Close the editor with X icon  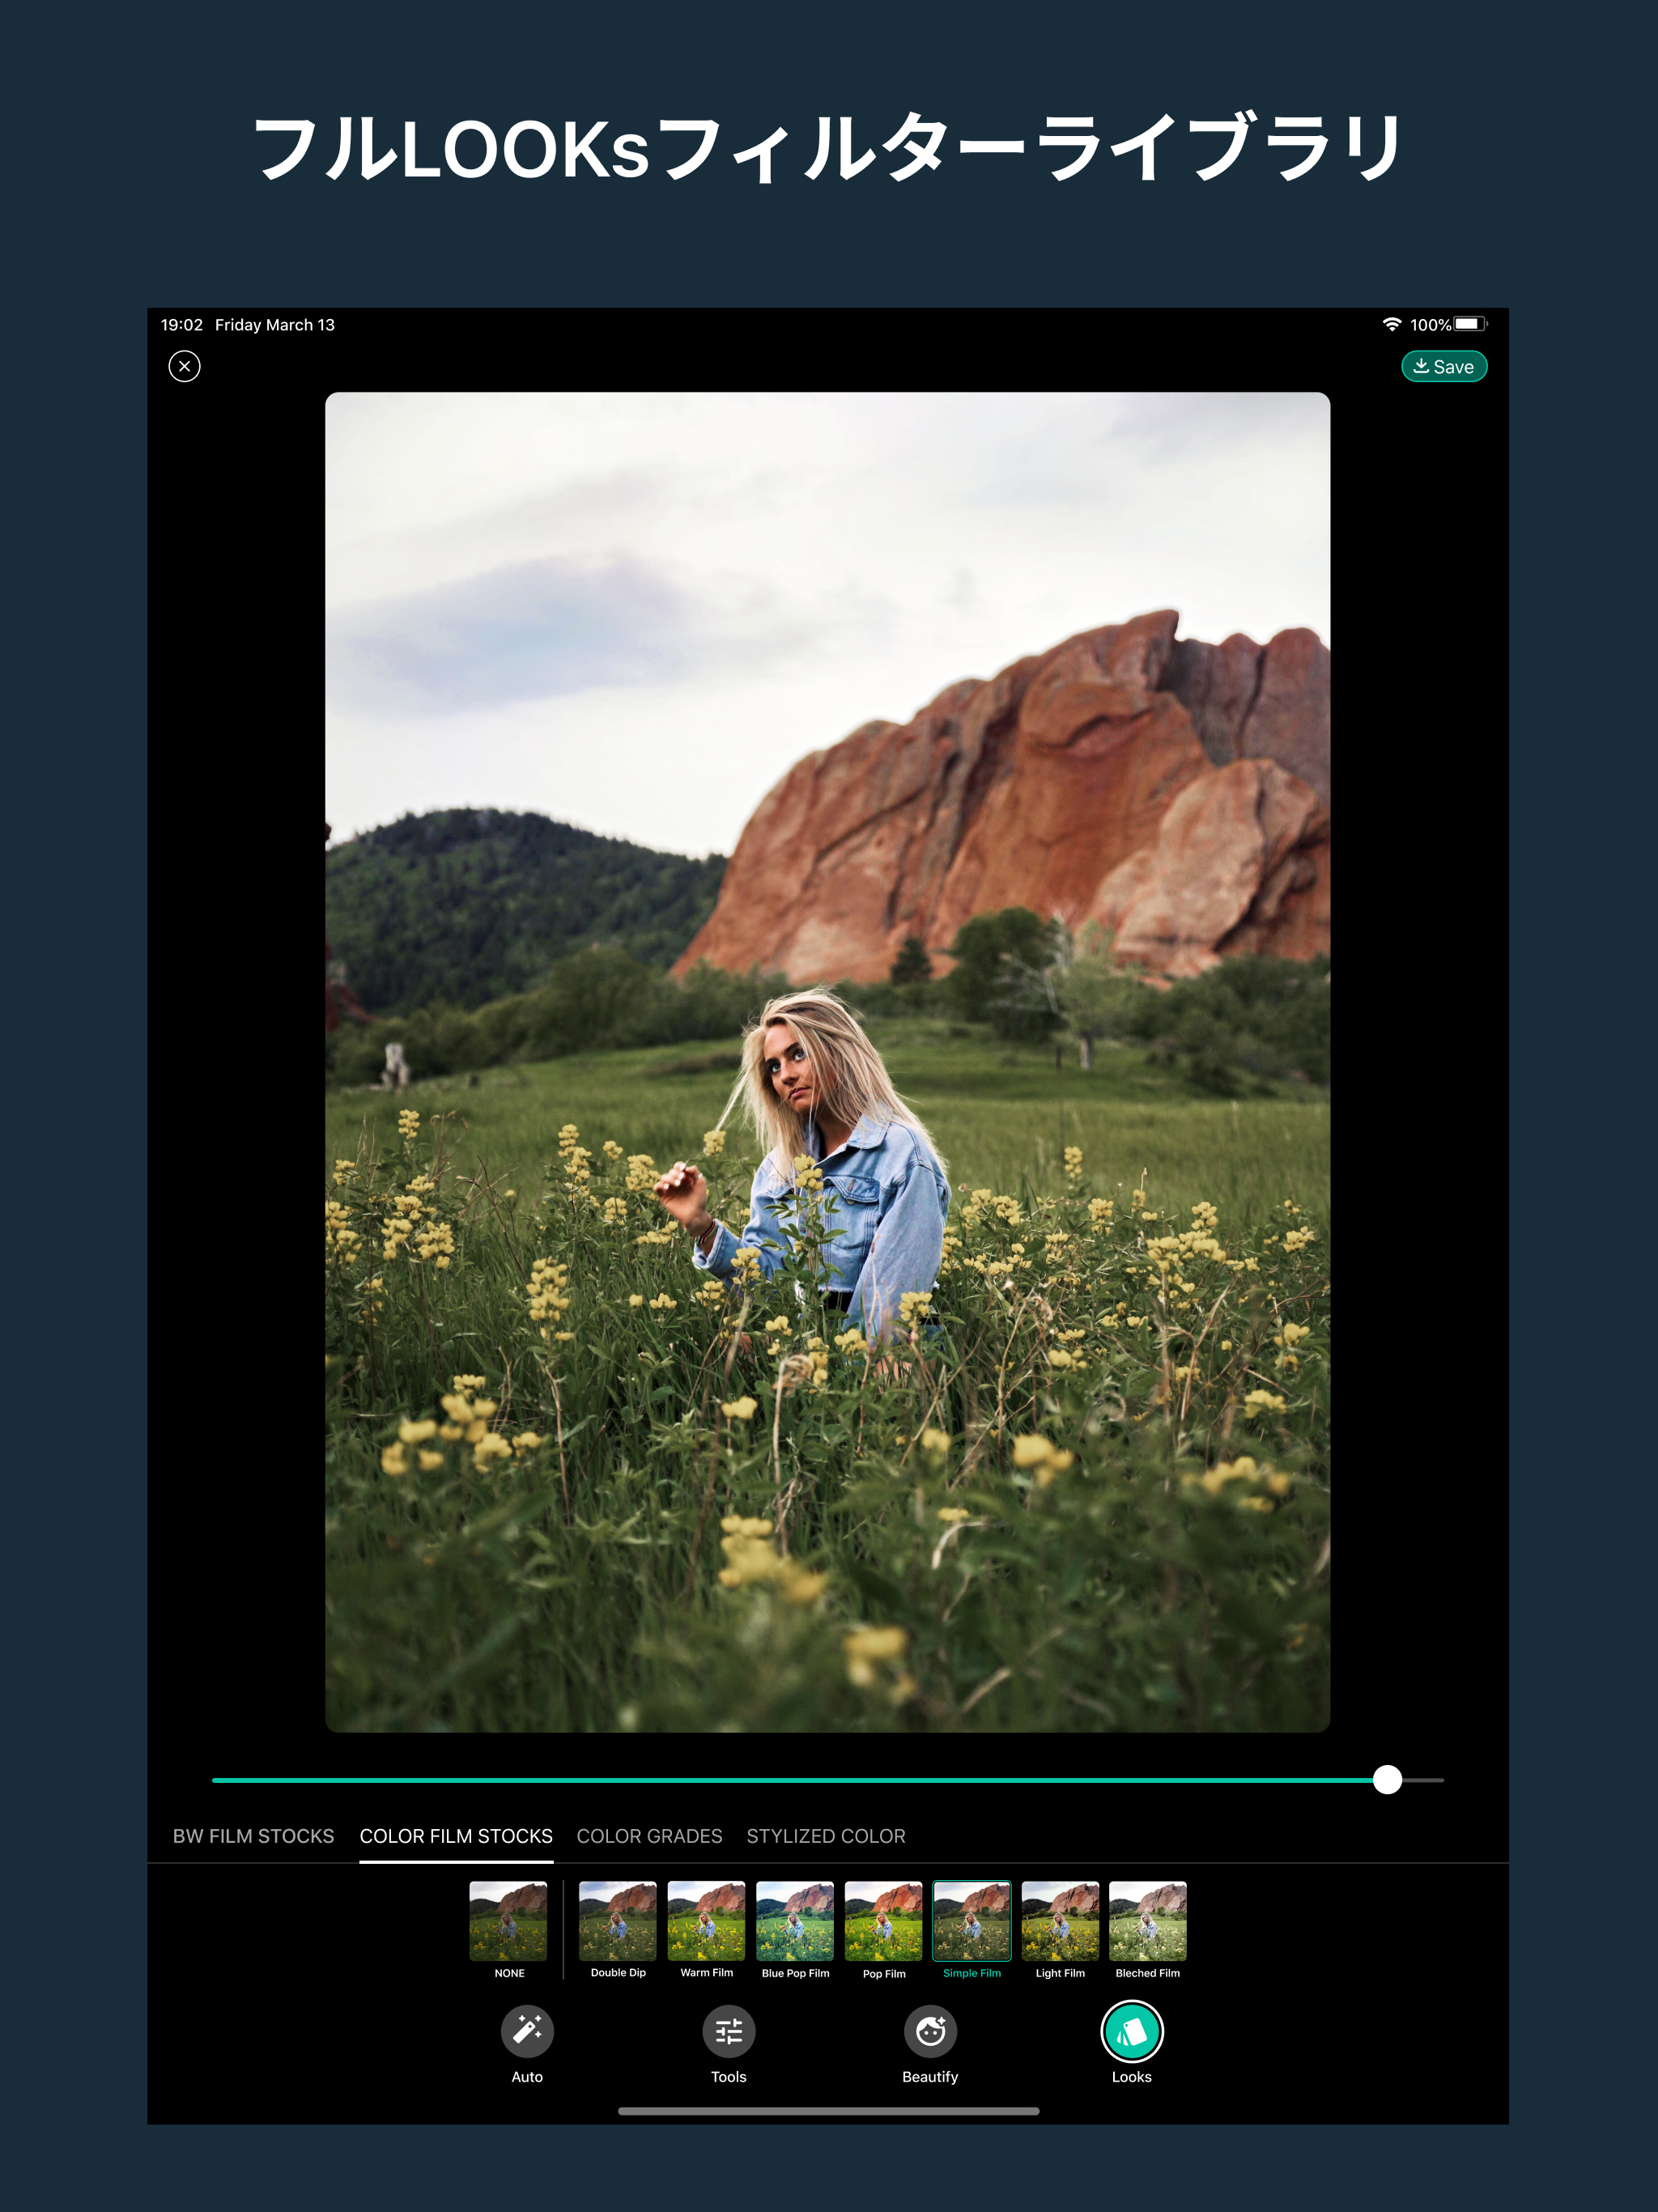185,366
